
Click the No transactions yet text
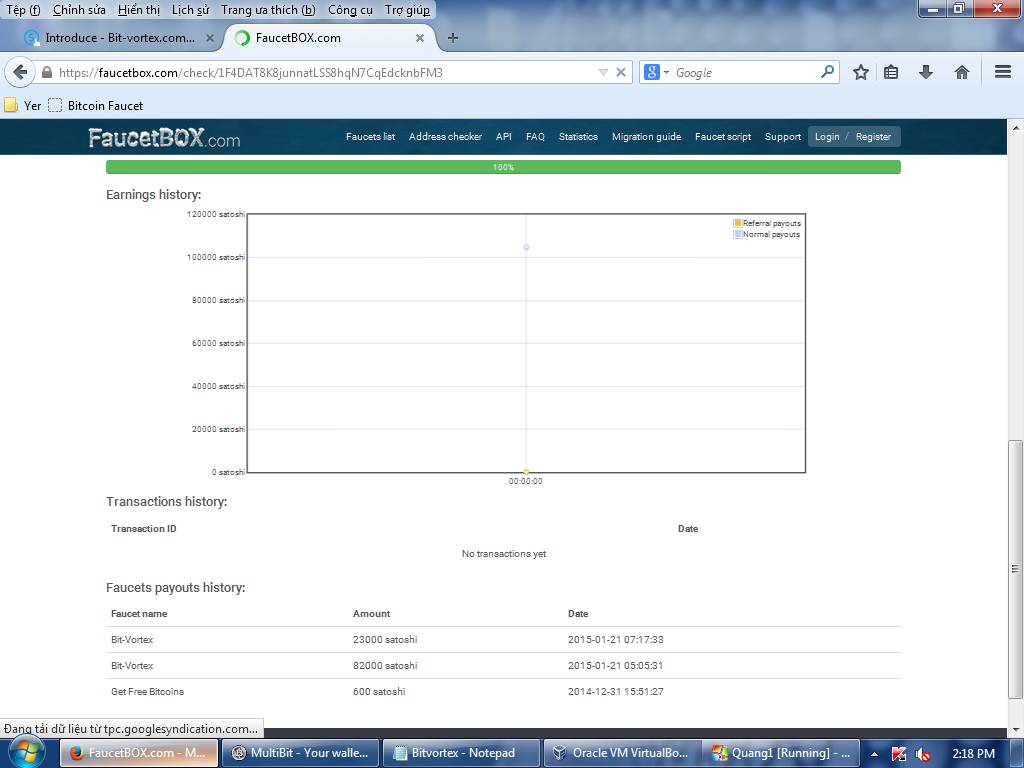coord(504,554)
